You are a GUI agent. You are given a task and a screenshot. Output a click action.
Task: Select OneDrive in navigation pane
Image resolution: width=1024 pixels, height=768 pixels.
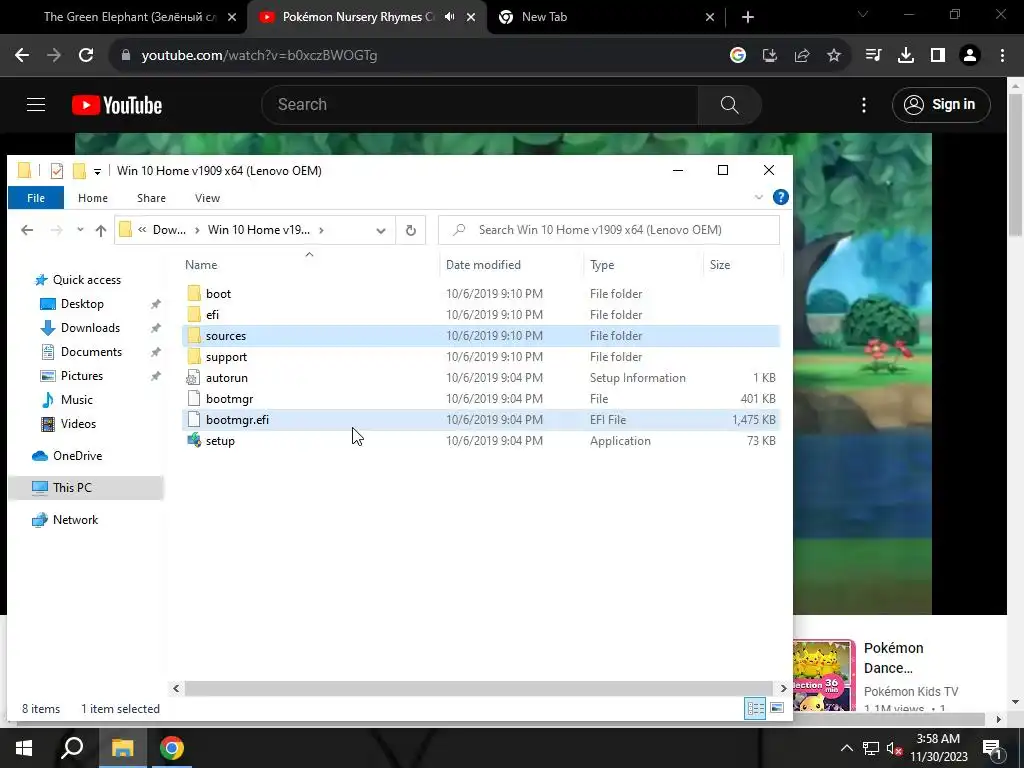[x=77, y=456]
